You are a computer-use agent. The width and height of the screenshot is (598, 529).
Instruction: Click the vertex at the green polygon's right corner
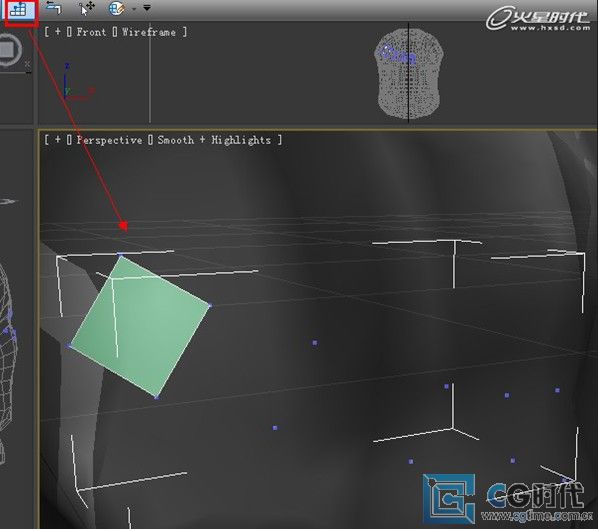pos(210,305)
